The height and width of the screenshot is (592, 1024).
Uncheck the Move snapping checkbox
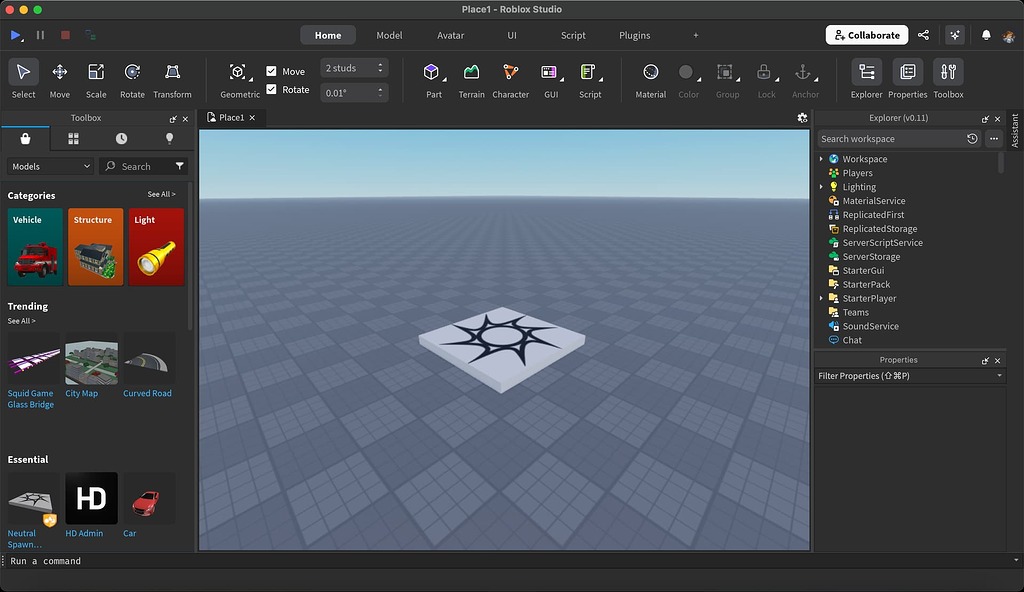click(270, 71)
